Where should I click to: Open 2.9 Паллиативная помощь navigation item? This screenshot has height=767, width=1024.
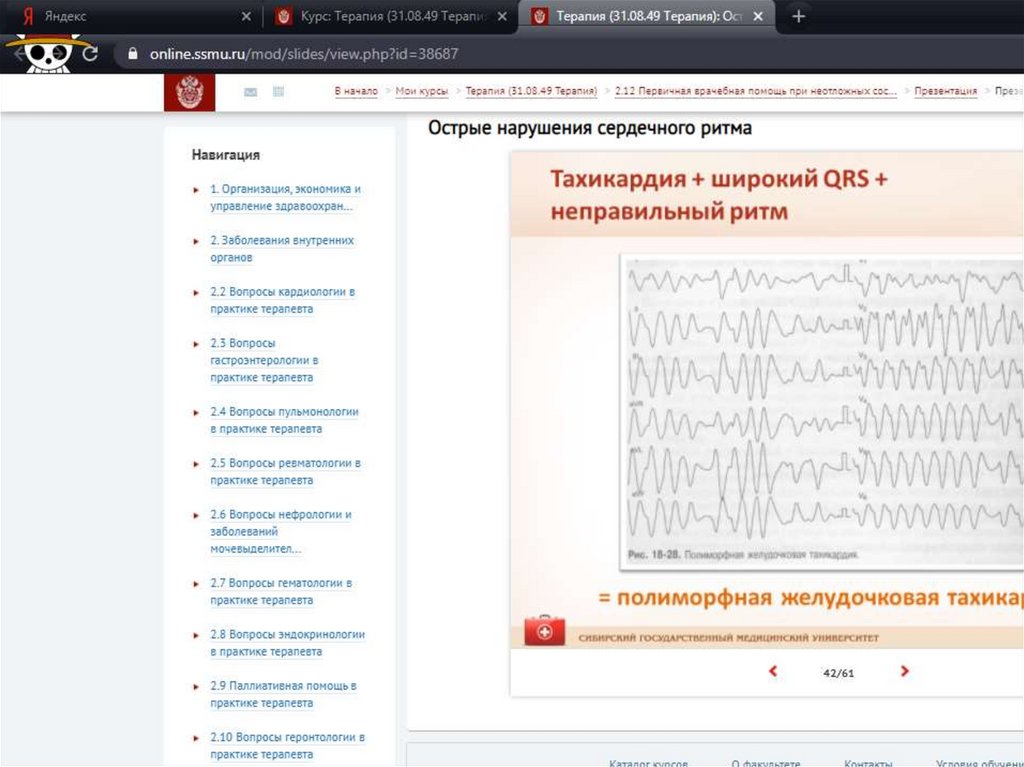point(283,694)
